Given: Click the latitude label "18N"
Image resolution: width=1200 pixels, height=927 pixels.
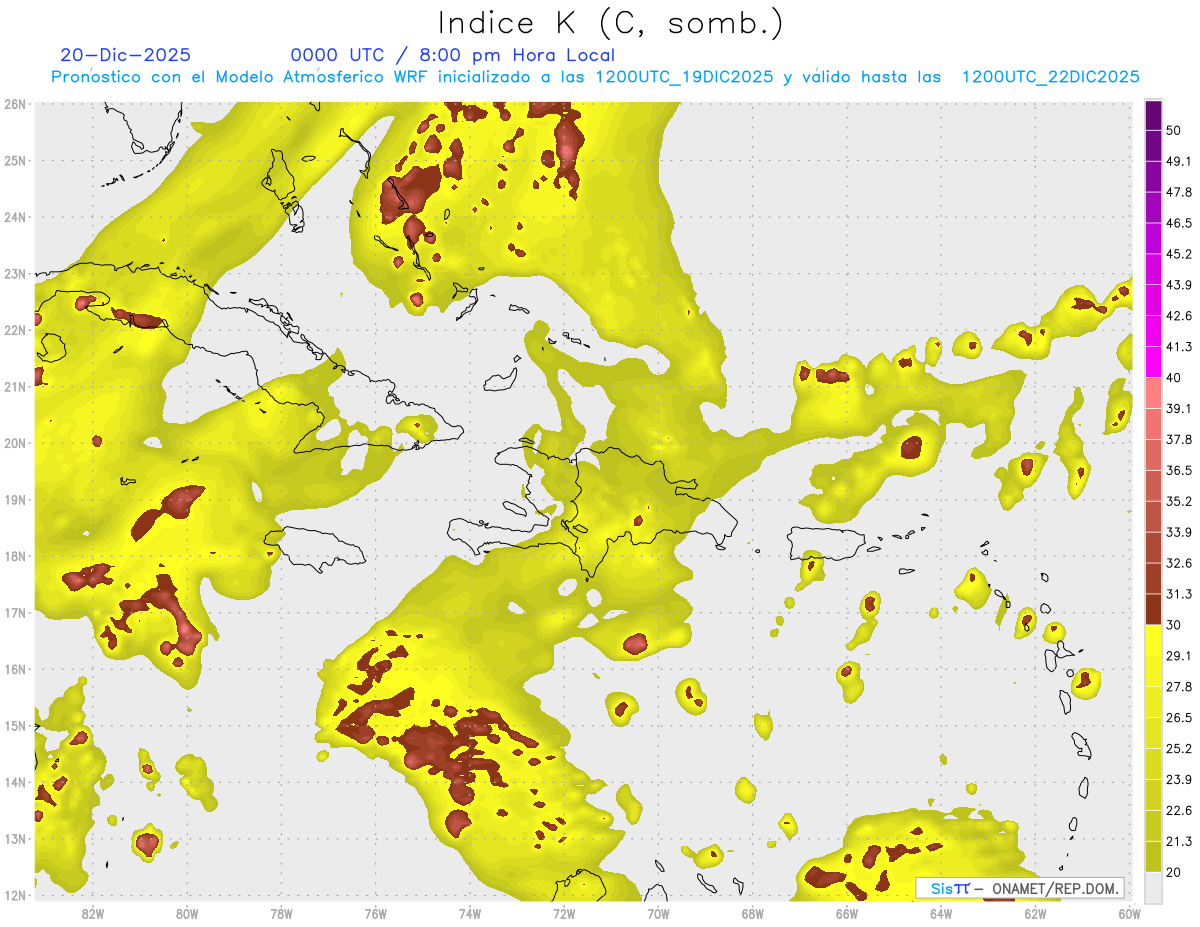Looking at the screenshot, I should tap(15, 557).
